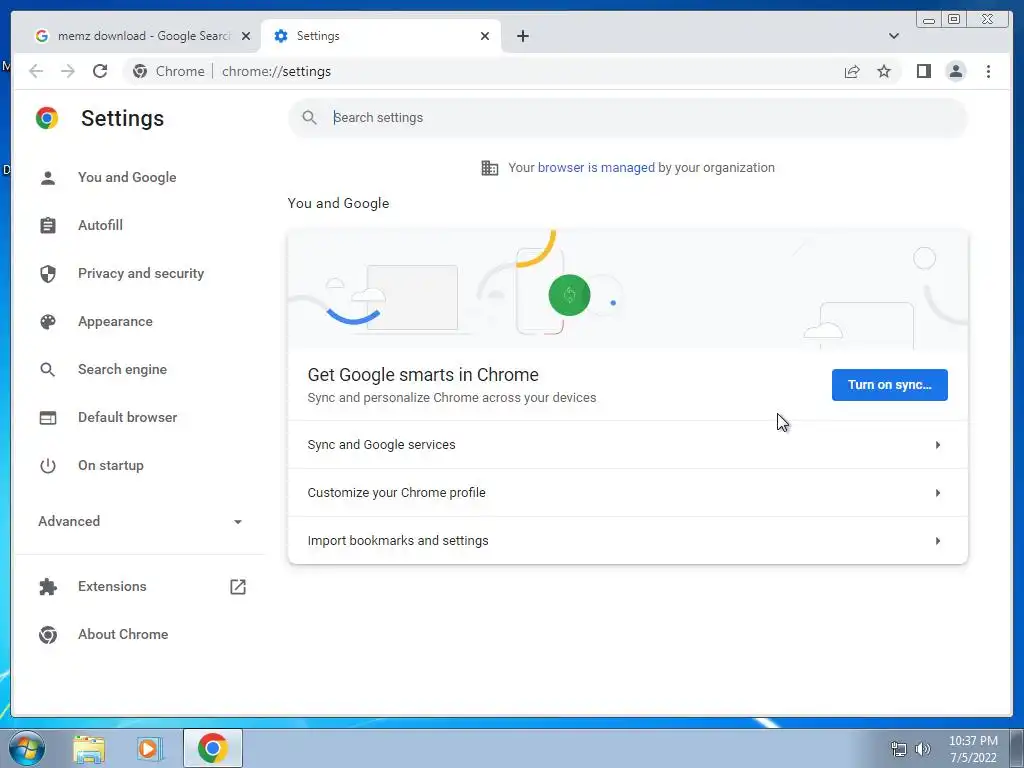Open Chrome's three-dot menu
Screen dimensions: 1024x768
click(988, 71)
